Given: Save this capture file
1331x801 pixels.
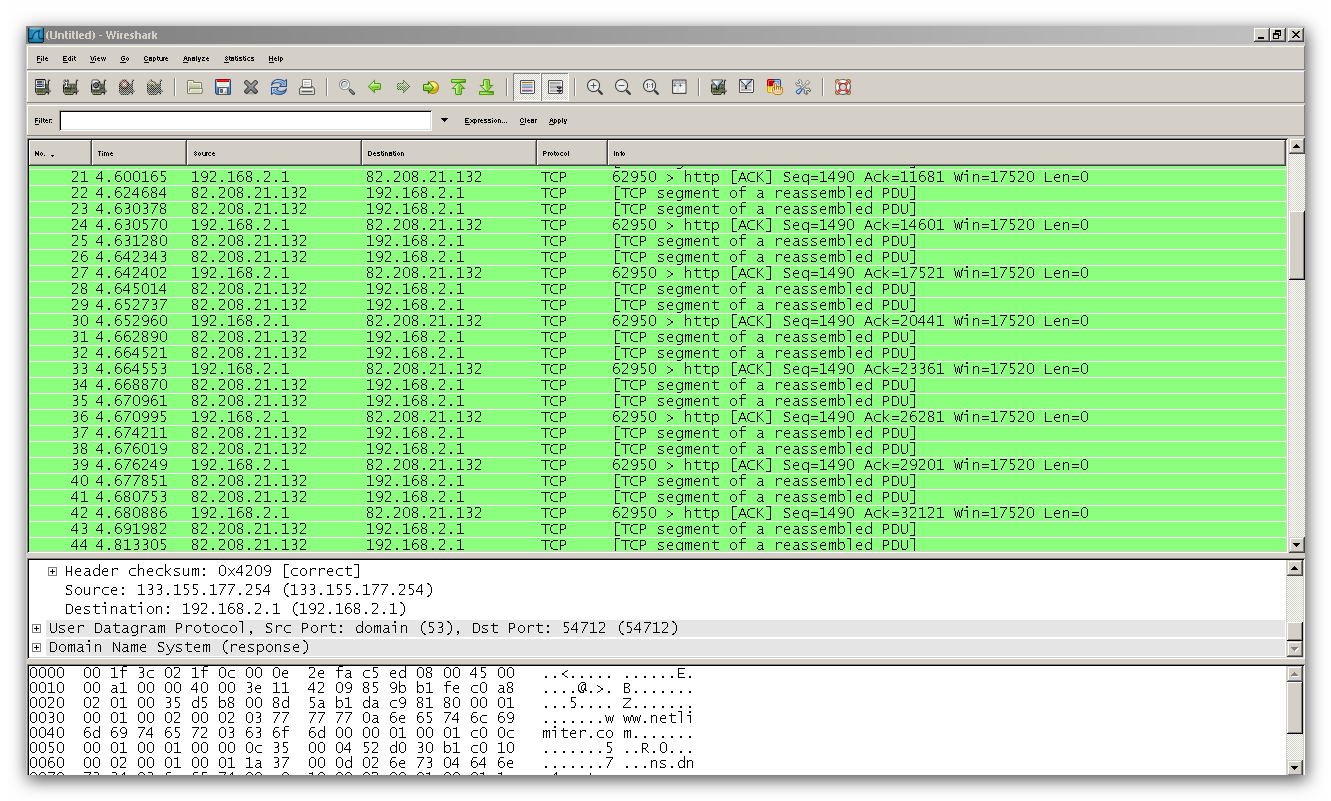Looking at the screenshot, I should 223,87.
